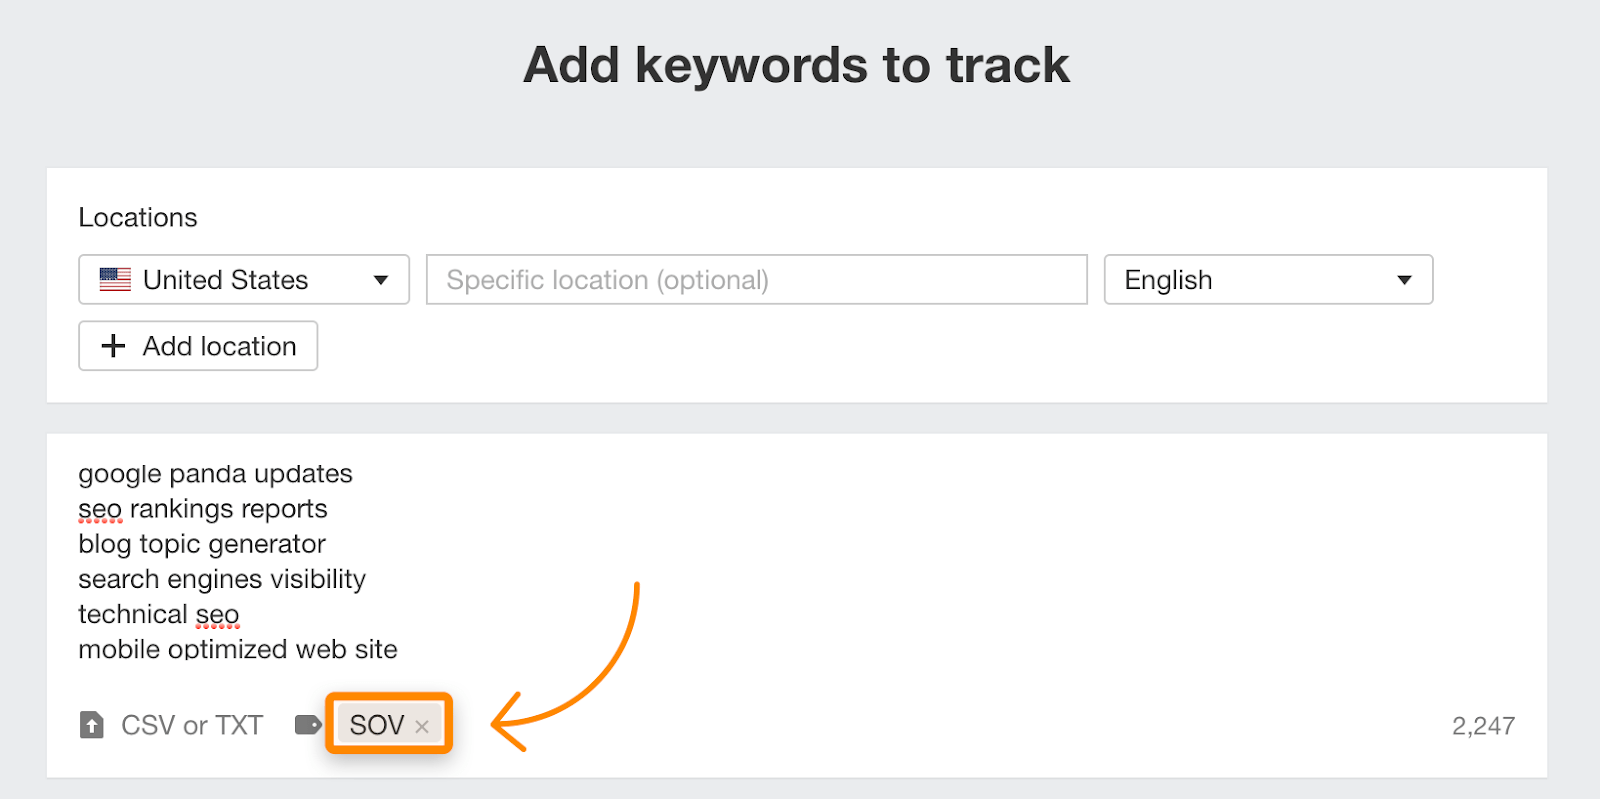Click the keyword count 2,247

(1483, 724)
